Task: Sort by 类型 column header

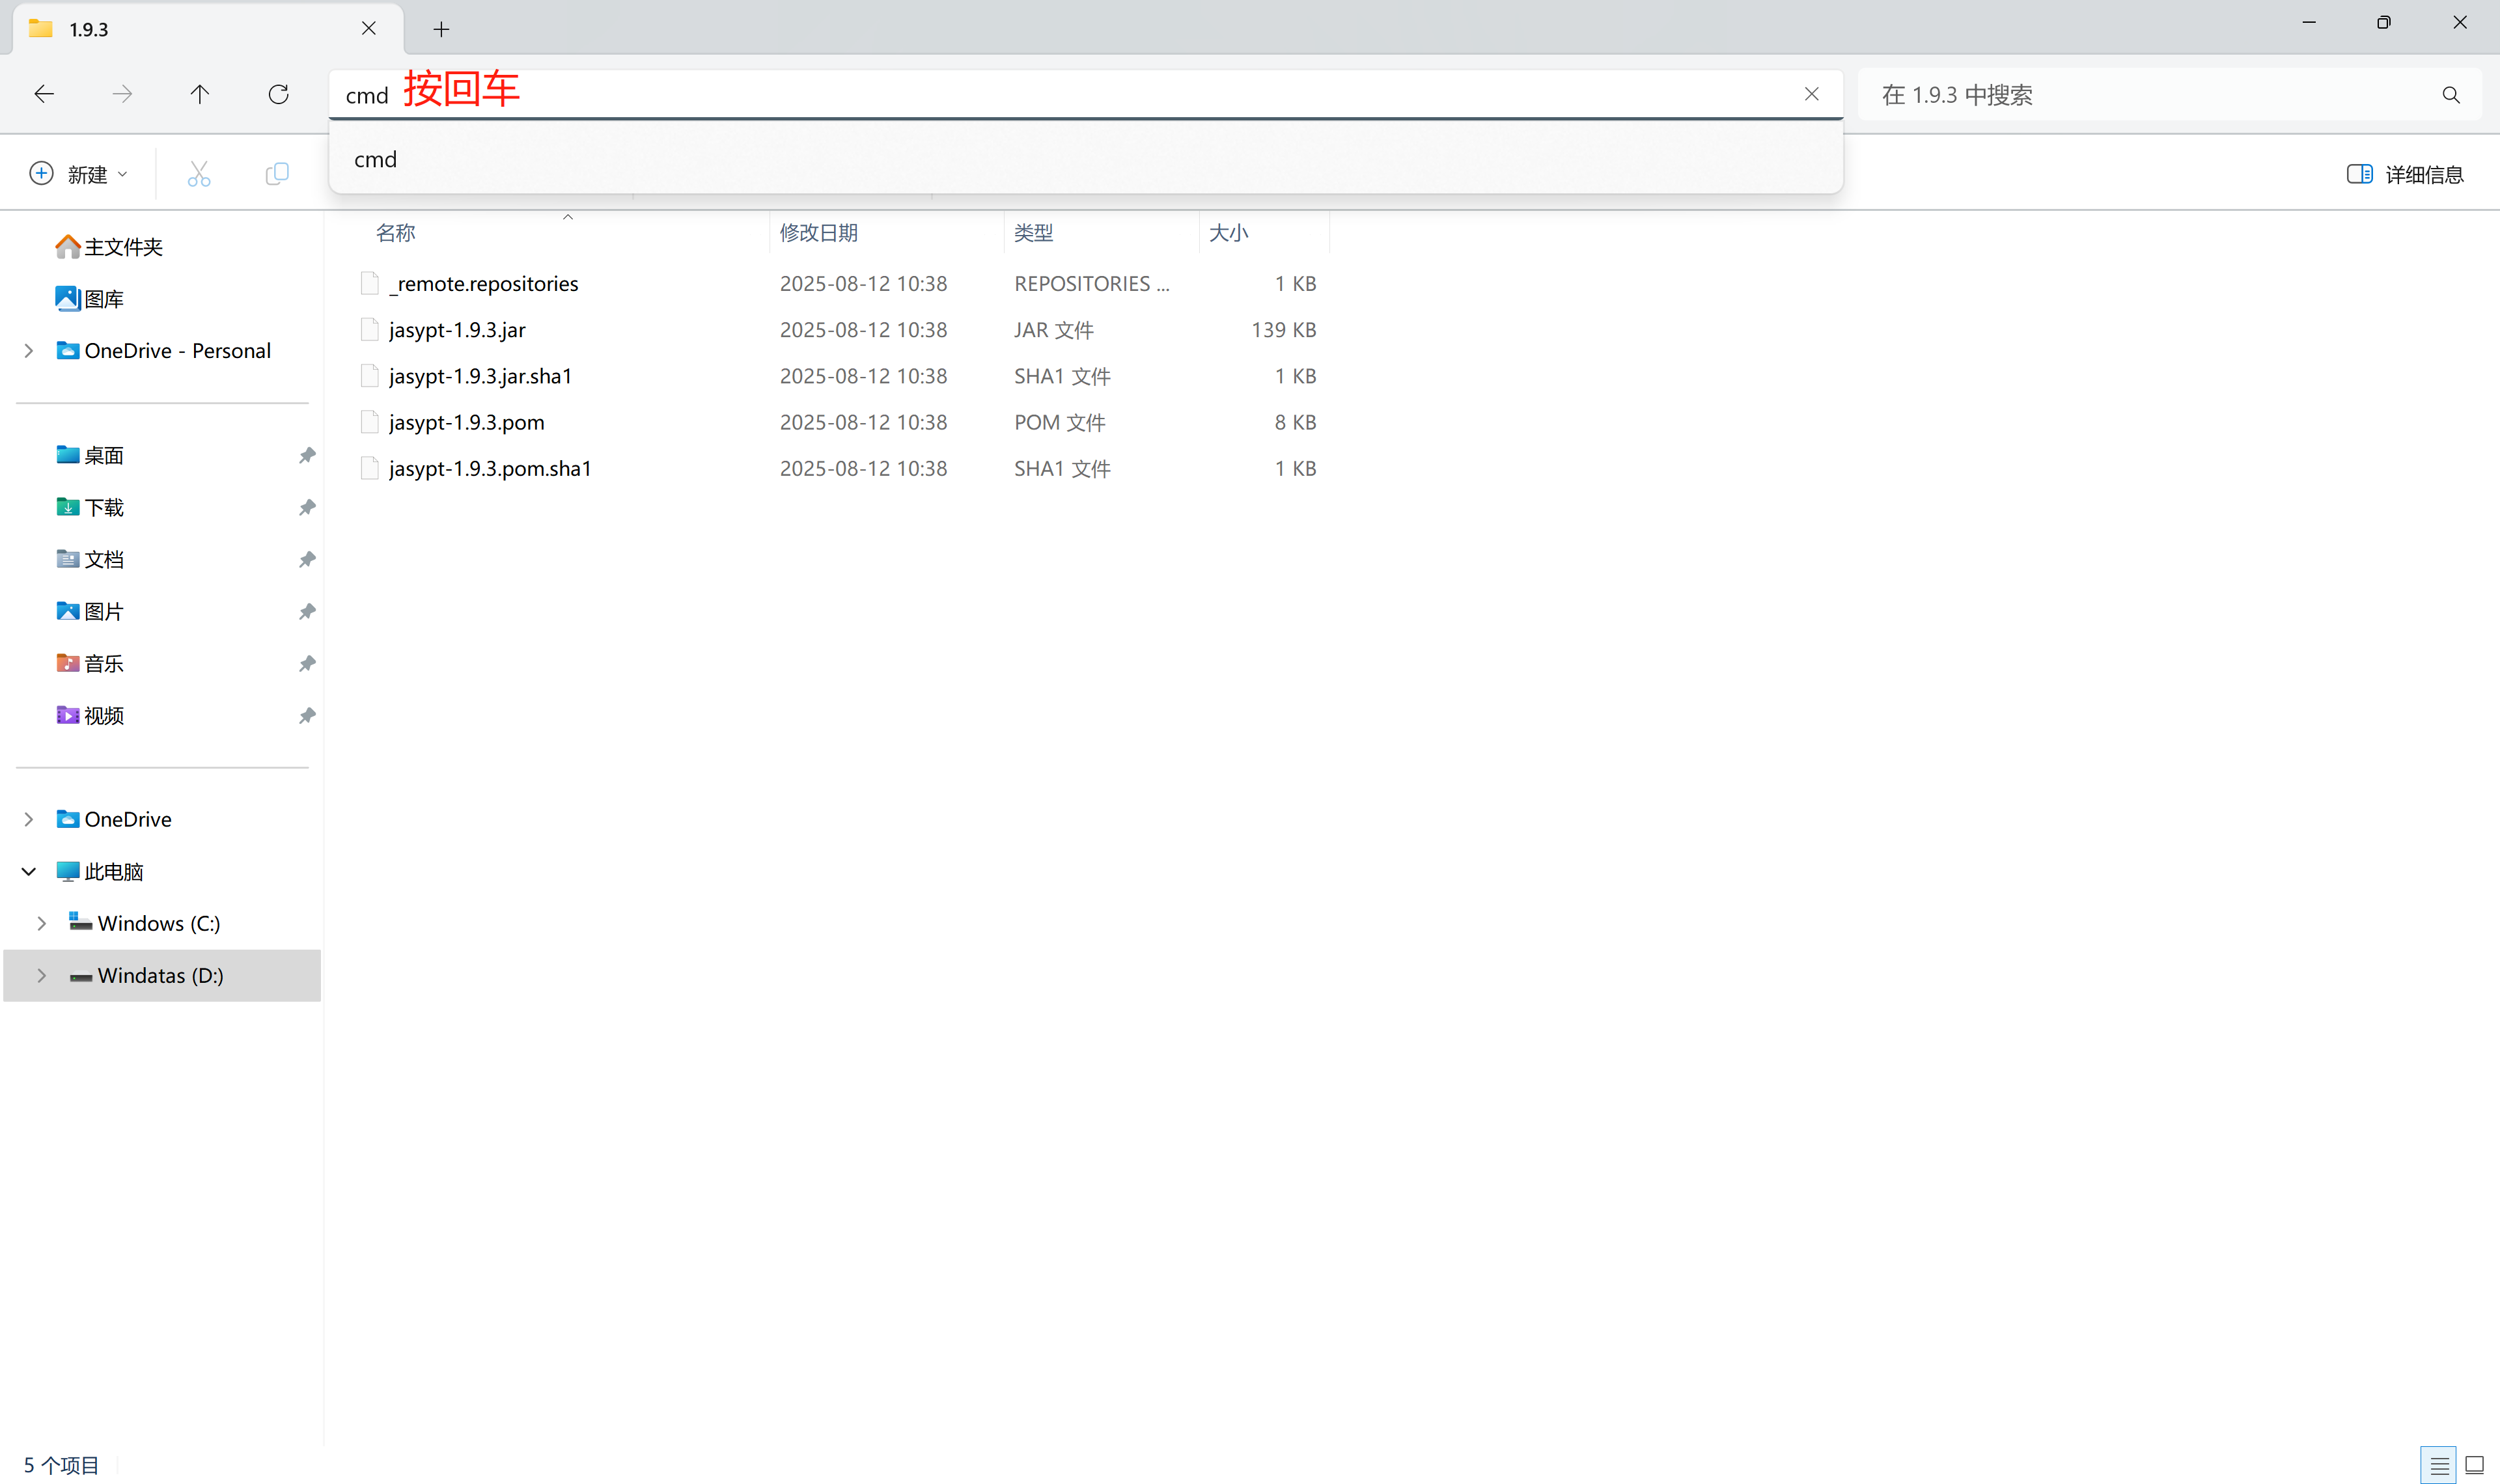Action: coord(1033,233)
